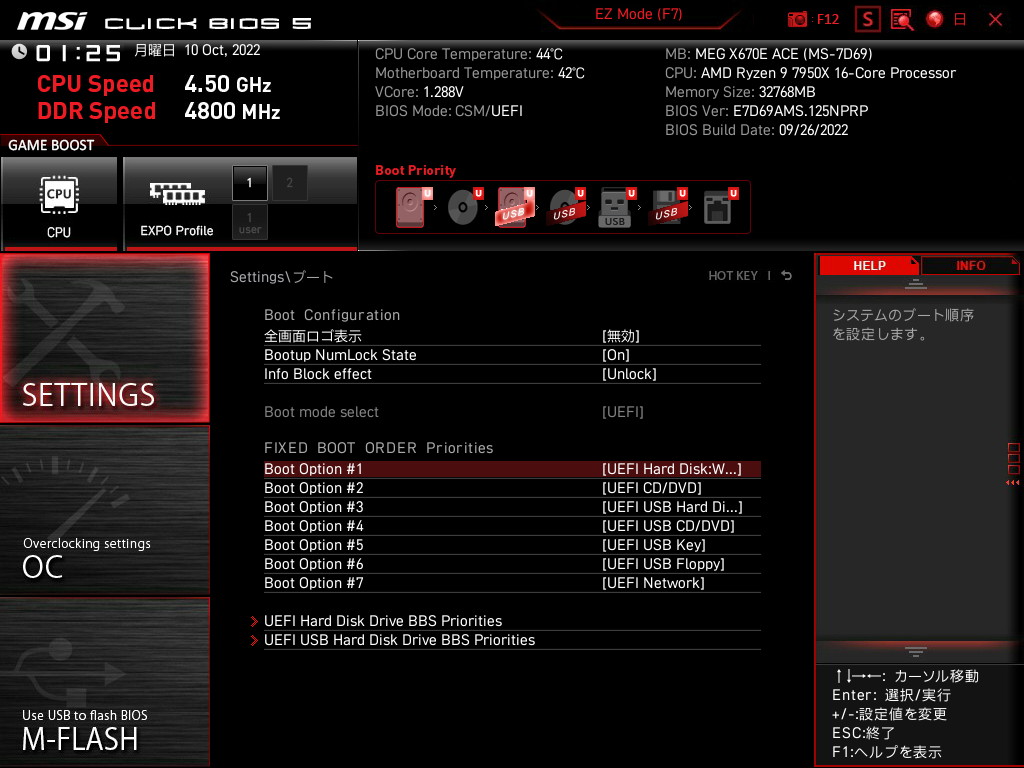
Task: Switch to EZ Mode (F7)
Action: [639, 14]
